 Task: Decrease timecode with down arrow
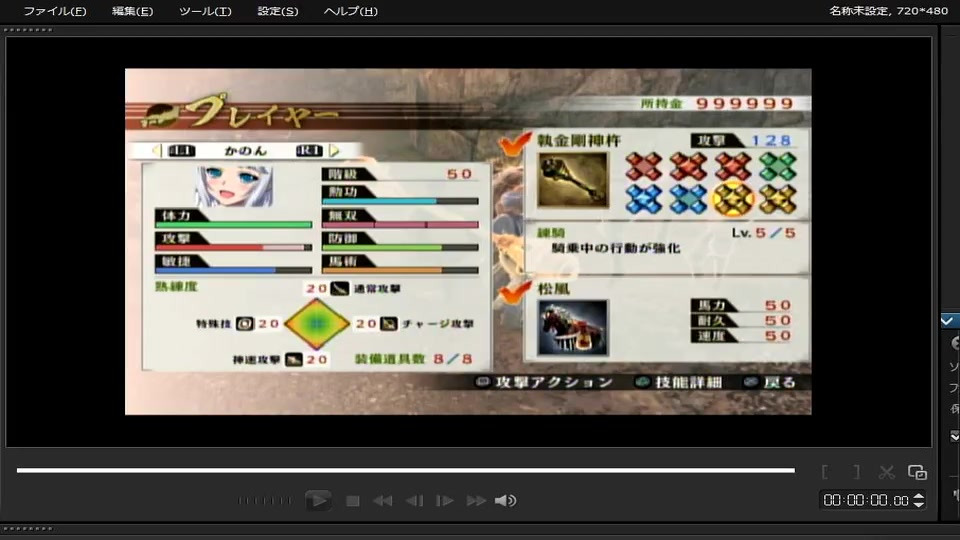[x=918, y=504]
